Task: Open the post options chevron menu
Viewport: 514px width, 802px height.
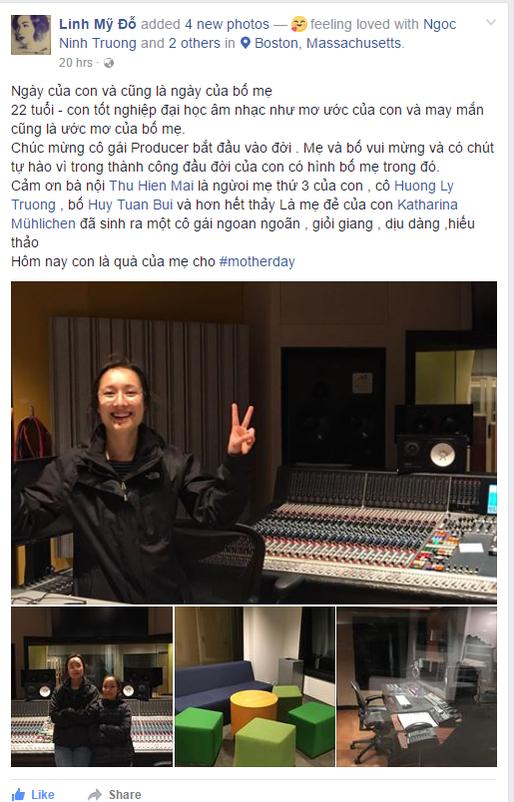Action: coord(491,23)
